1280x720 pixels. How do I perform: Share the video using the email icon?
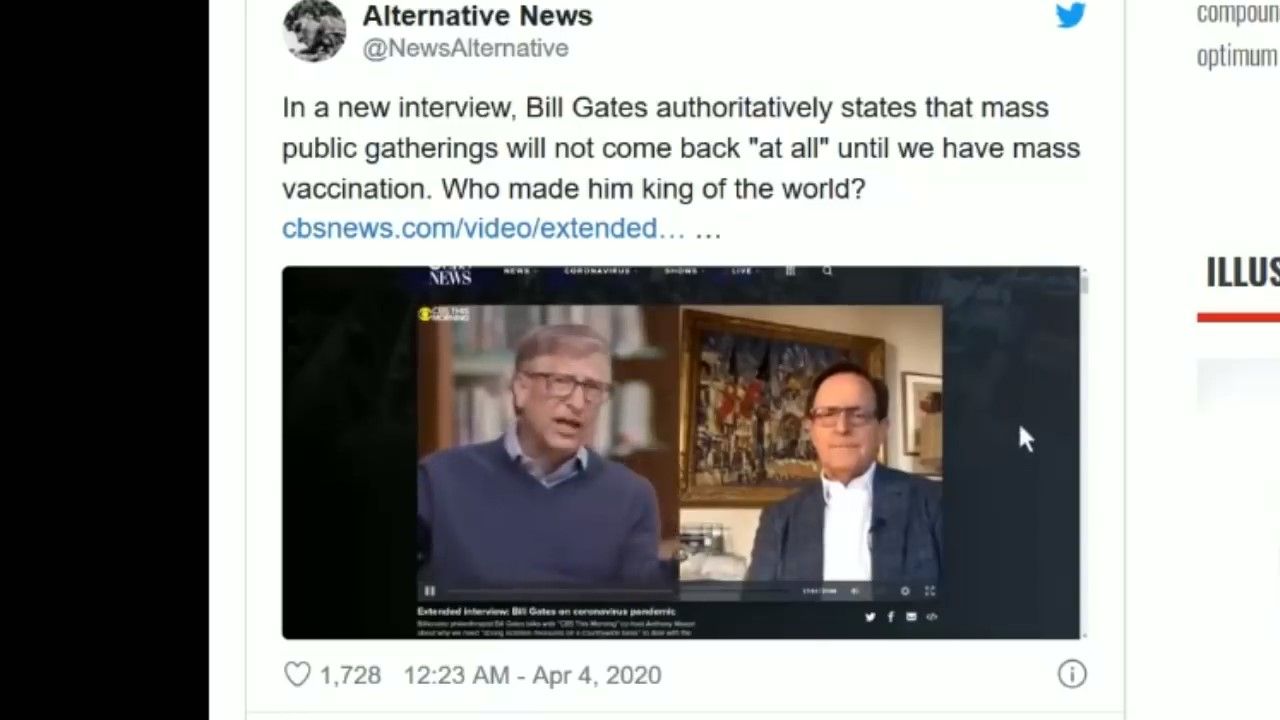click(x=911, y=617)
